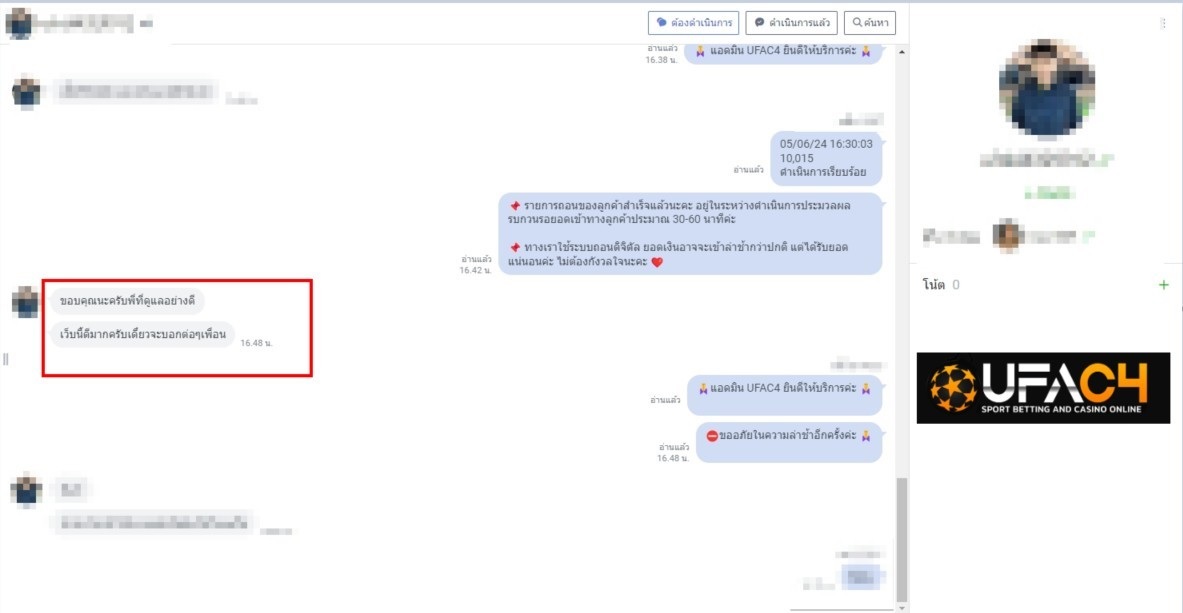Add a note with the green plus icon

(x=1163, y=285)
